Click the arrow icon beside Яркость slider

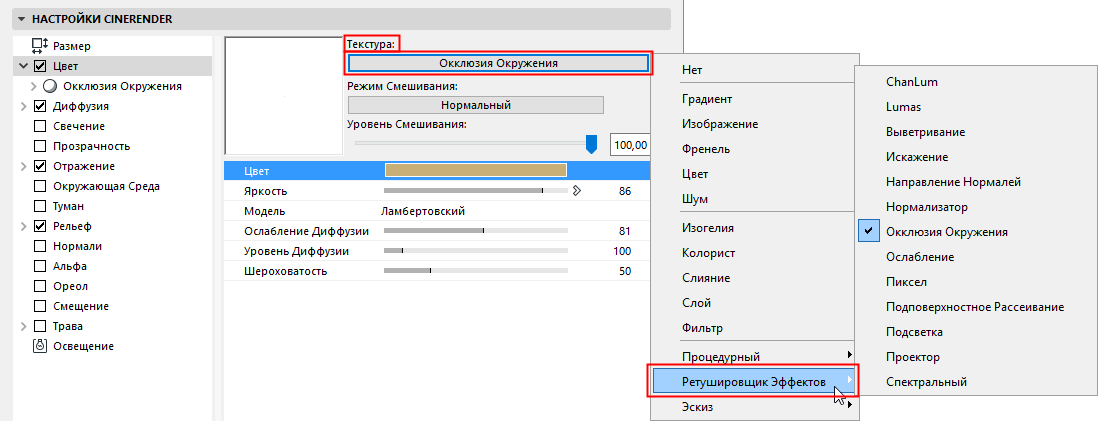click(576, 190)
